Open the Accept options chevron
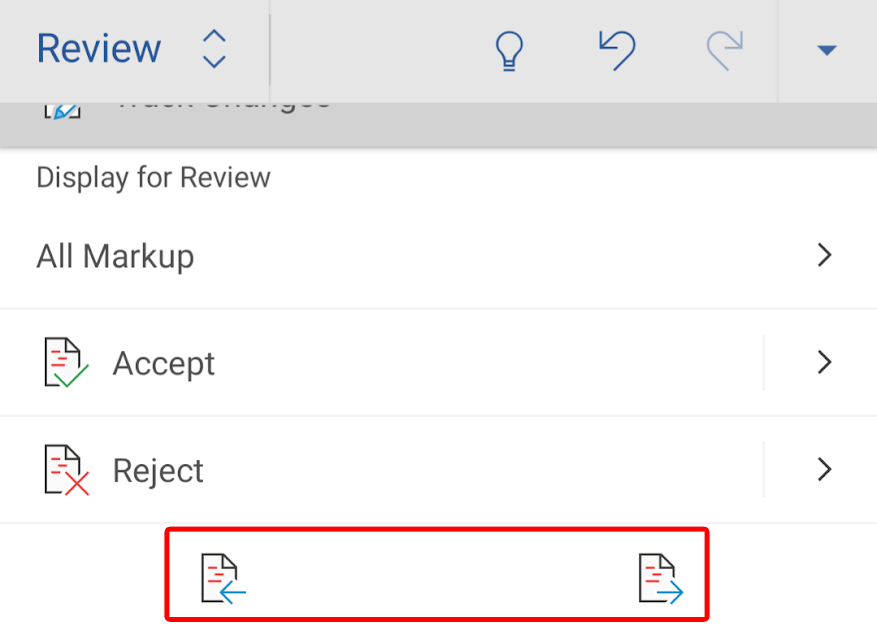Screen dimensions: 877x629 tap(824, 362)
